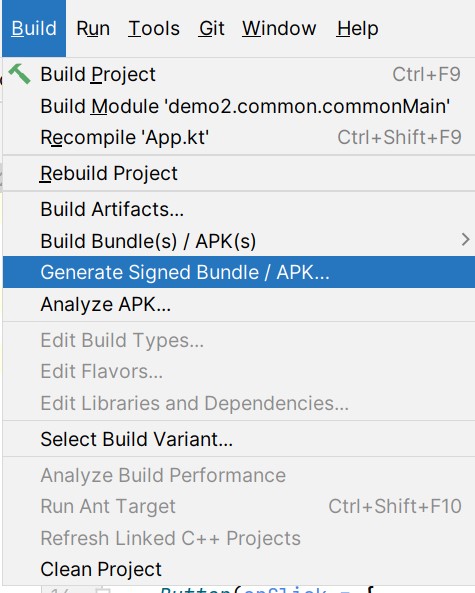Open Select Build Variant...
Image resolution: width=475 pixels, height=593 pixels.
click(239, 439)
